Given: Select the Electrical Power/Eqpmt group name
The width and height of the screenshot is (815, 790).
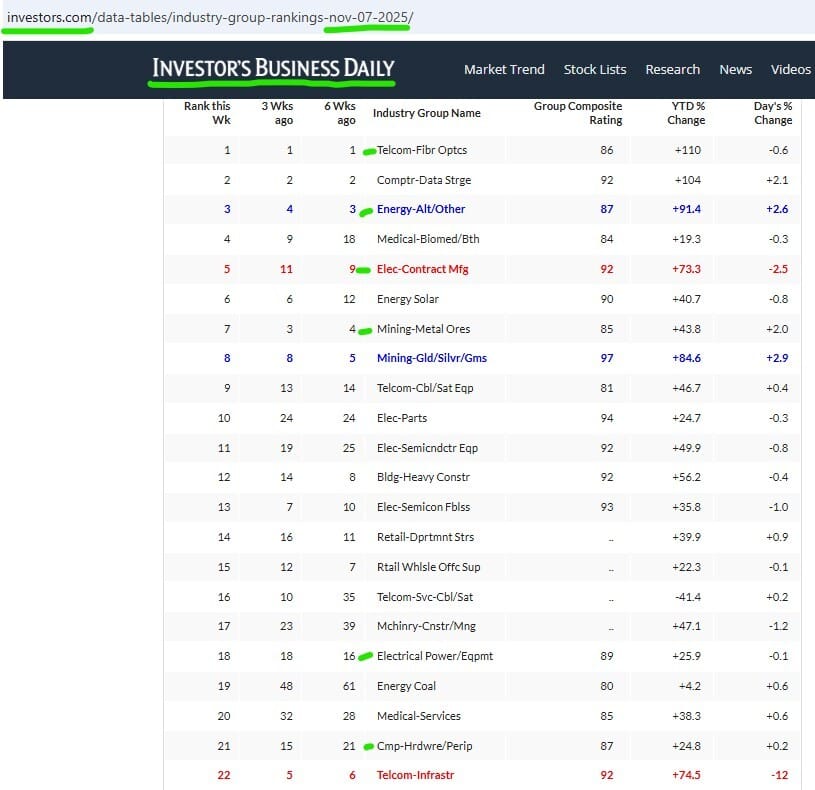Looking at the screenshot, I should 435,656.
